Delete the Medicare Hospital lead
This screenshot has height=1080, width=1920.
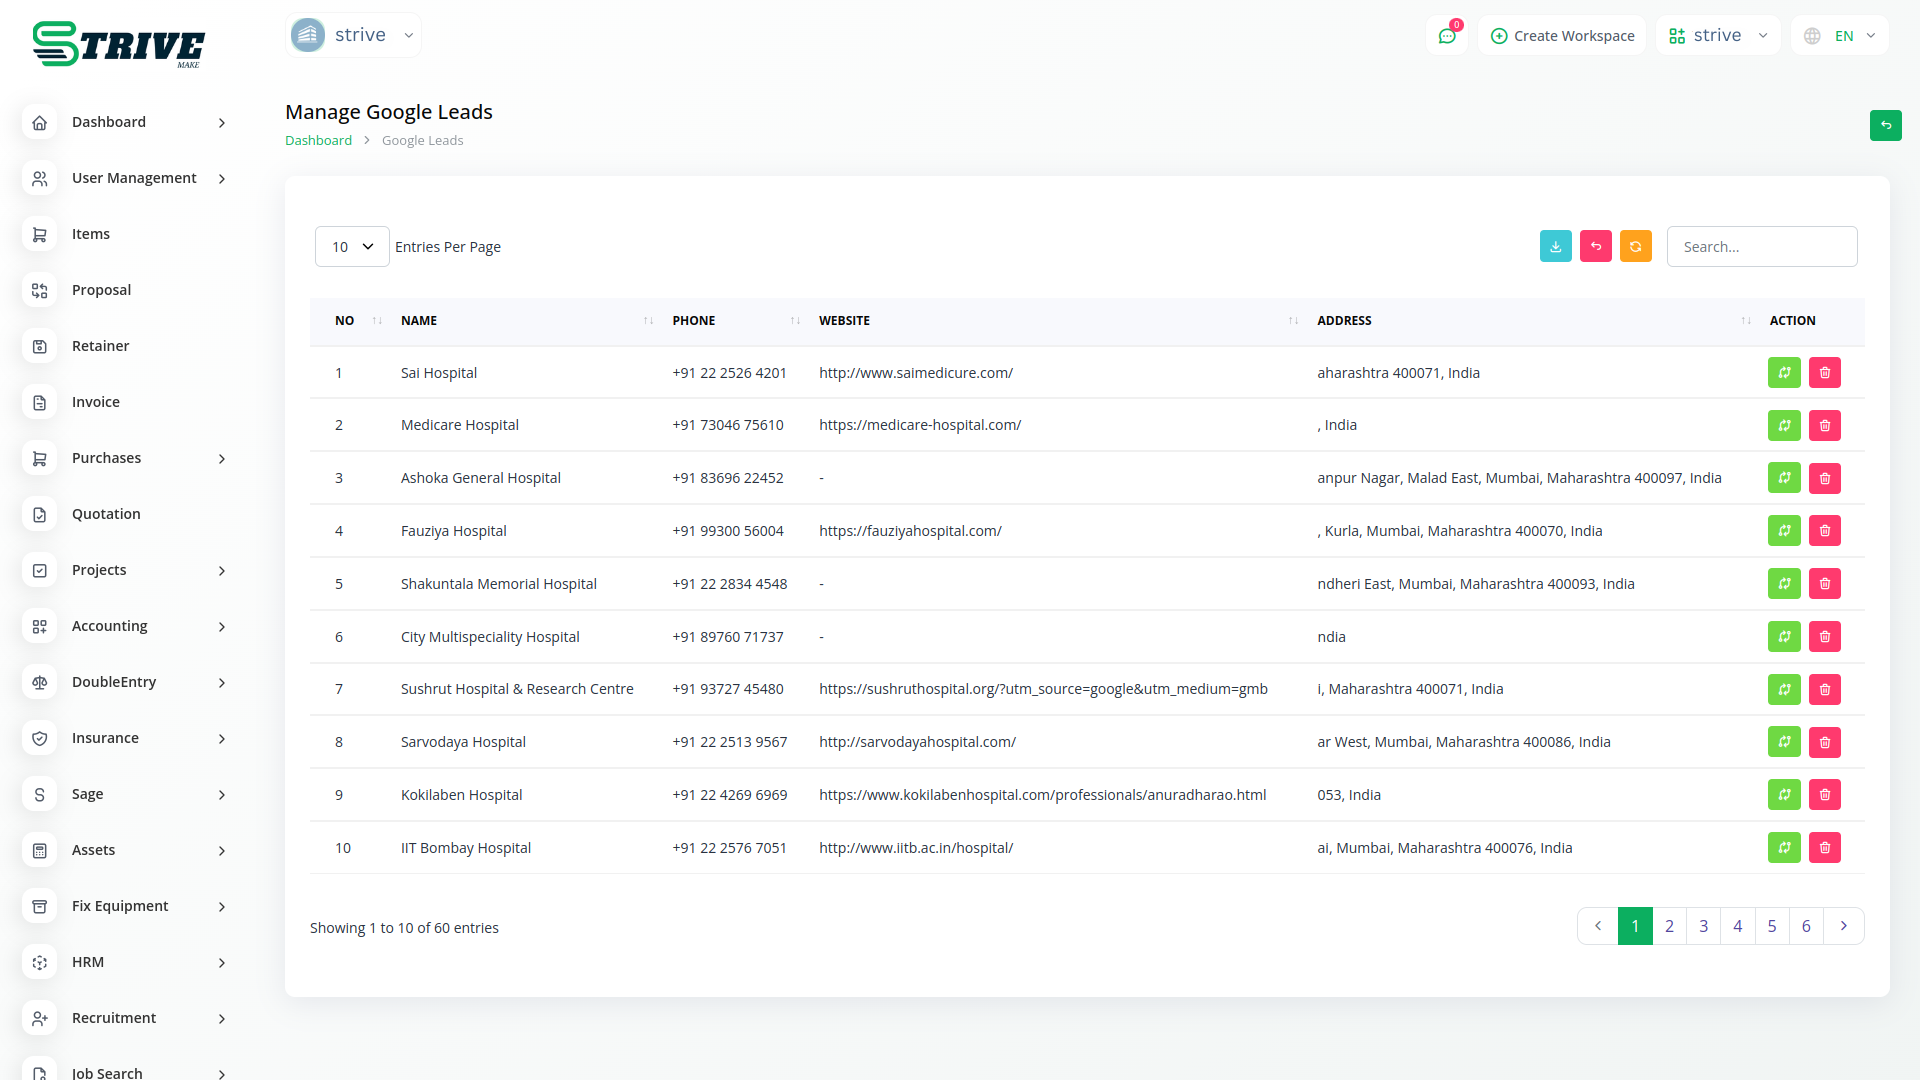pyautogui.click(x=1824, y=425)
